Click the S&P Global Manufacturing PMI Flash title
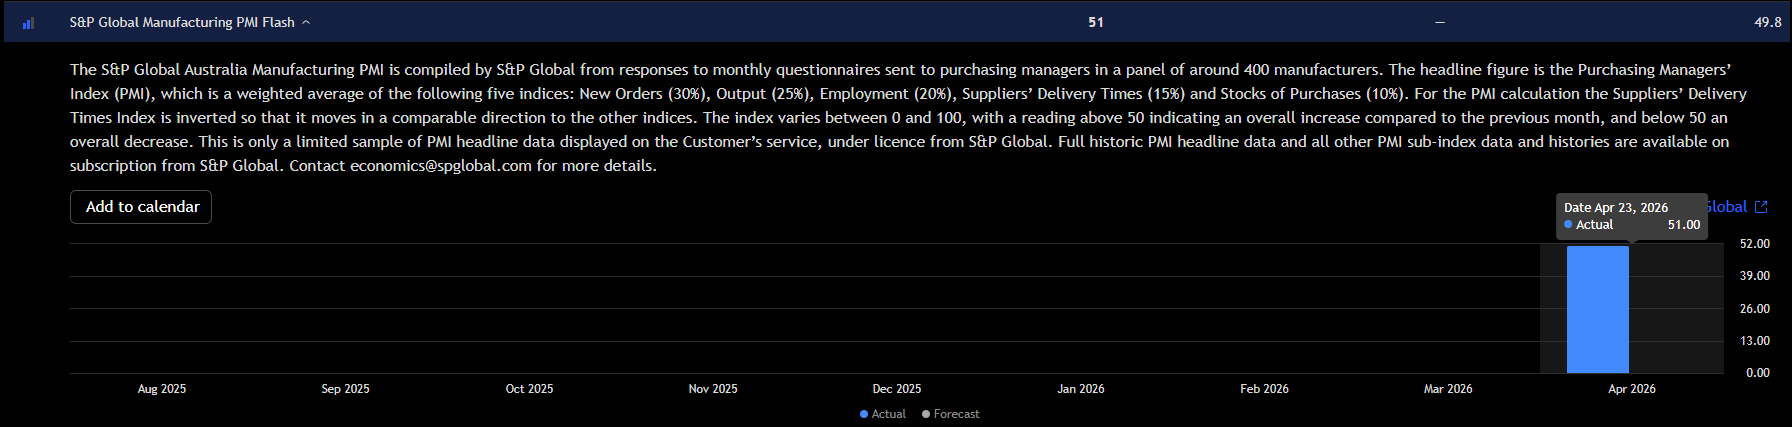The width and height of the screenshot is (1792, 427). [182, 22]
